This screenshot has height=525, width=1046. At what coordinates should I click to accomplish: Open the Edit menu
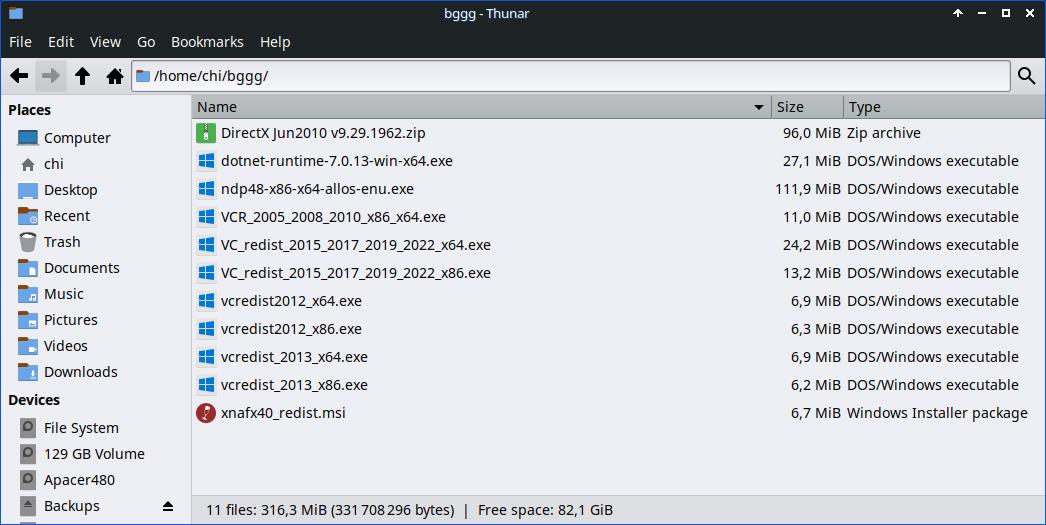(x=61, y=42)
